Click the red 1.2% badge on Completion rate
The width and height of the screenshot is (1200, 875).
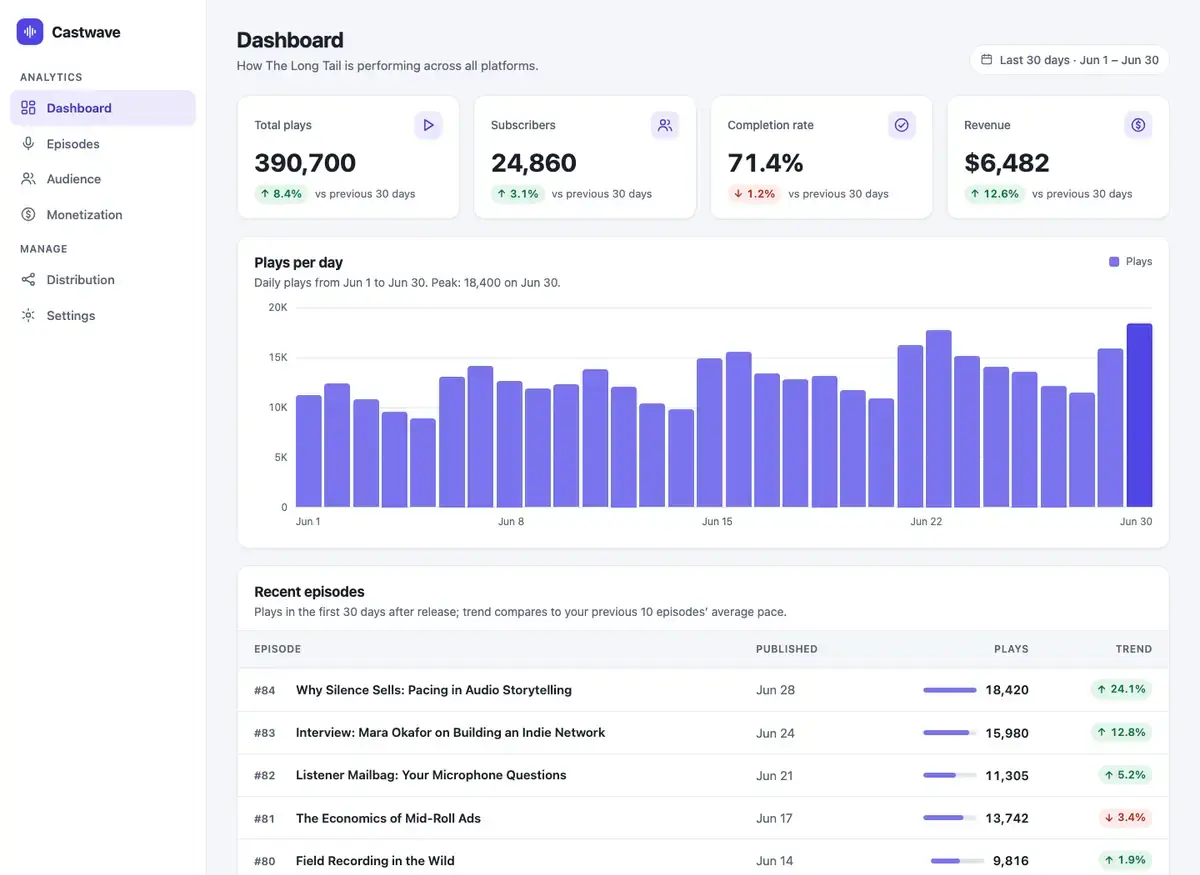click(754, 194)
